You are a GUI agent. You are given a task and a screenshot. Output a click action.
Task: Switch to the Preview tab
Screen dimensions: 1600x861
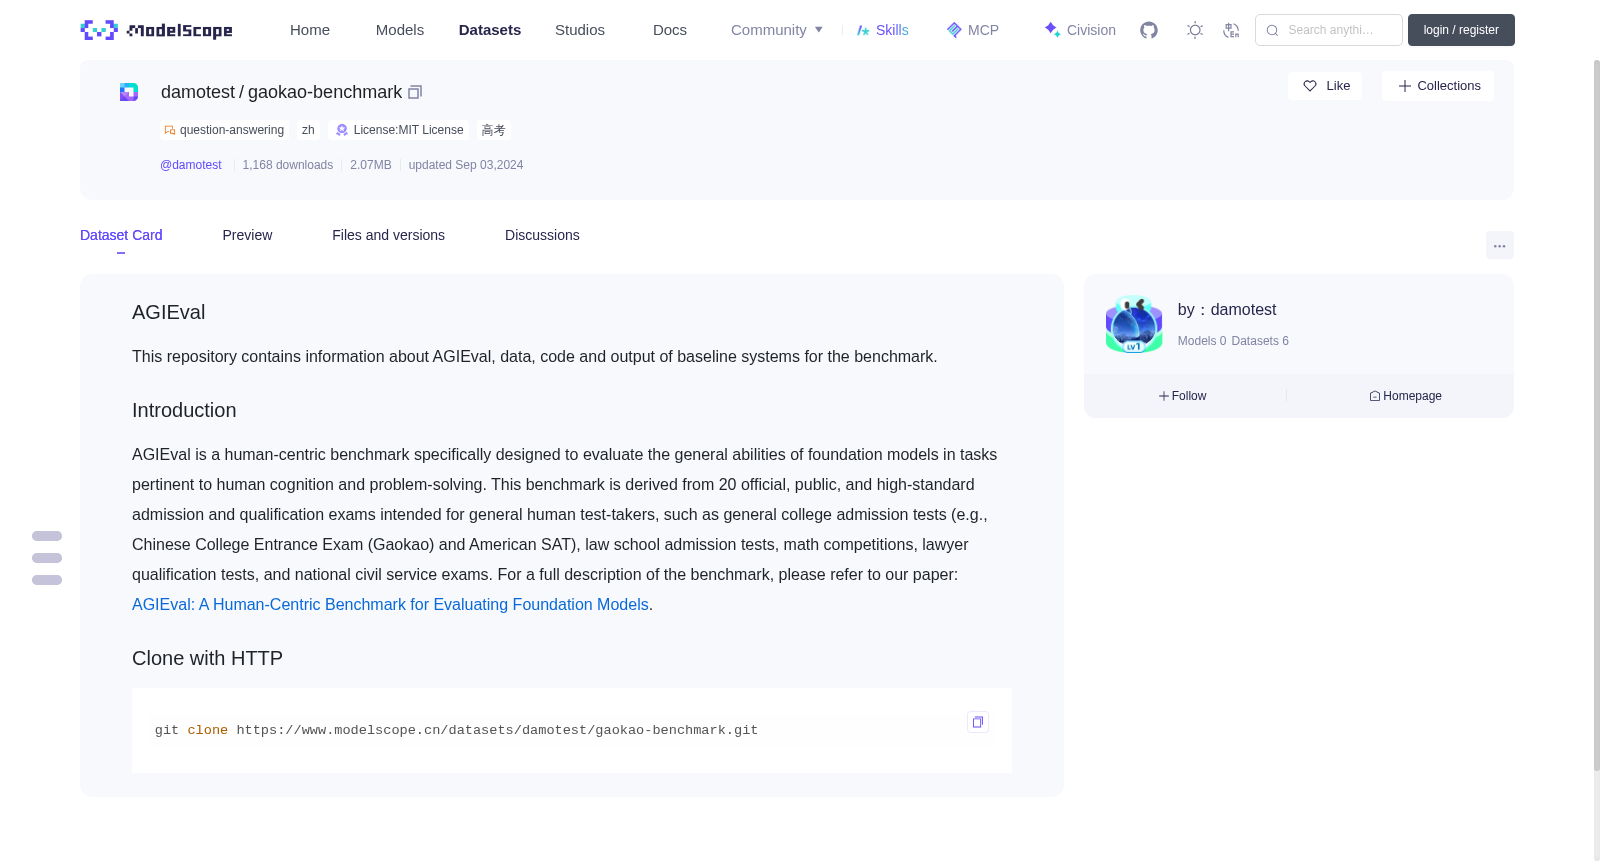[x=247, y=235]
